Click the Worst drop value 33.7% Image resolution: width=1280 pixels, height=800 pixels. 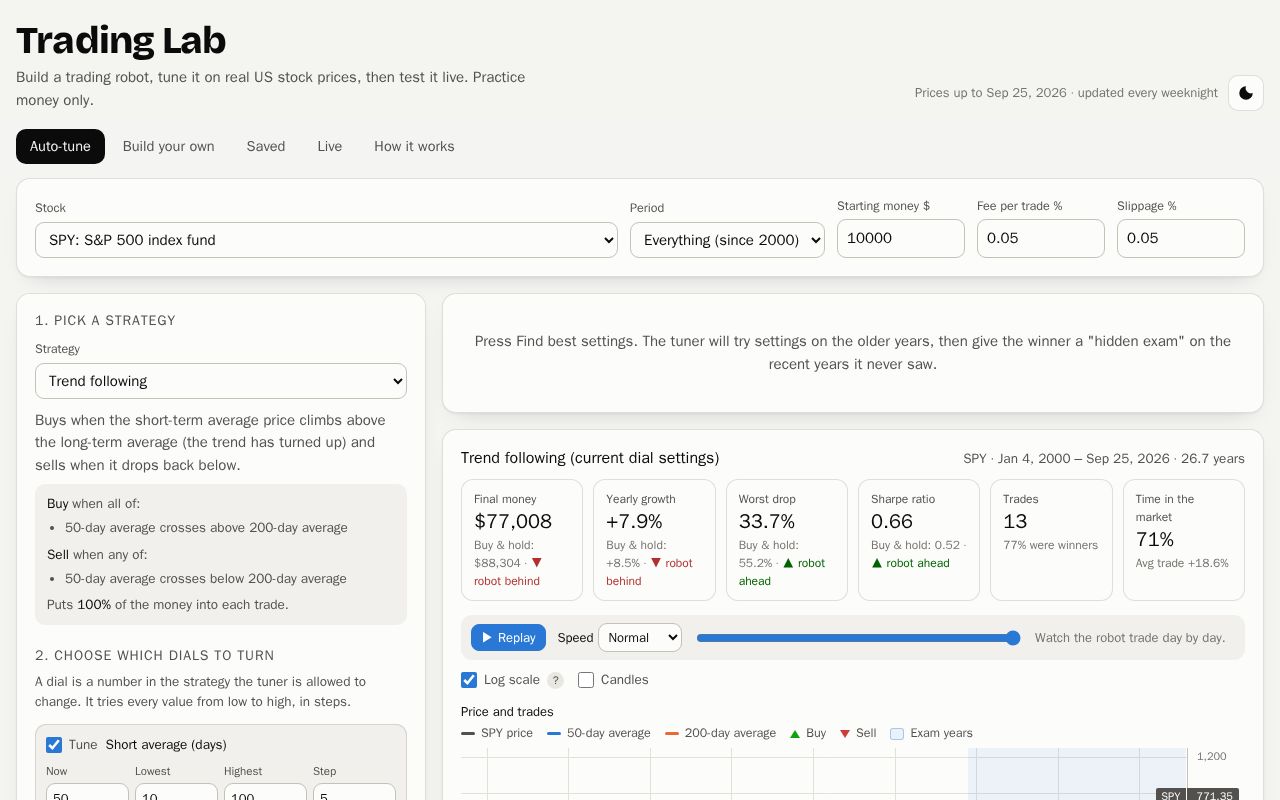pyautogui.click(x=767, y=521)
